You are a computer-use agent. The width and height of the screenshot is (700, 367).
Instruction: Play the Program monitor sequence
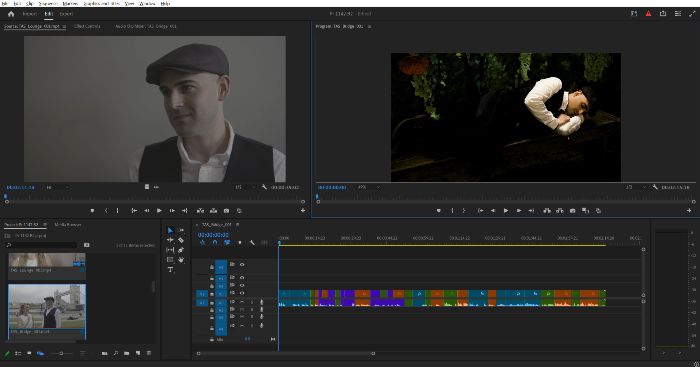click(506, 211)
